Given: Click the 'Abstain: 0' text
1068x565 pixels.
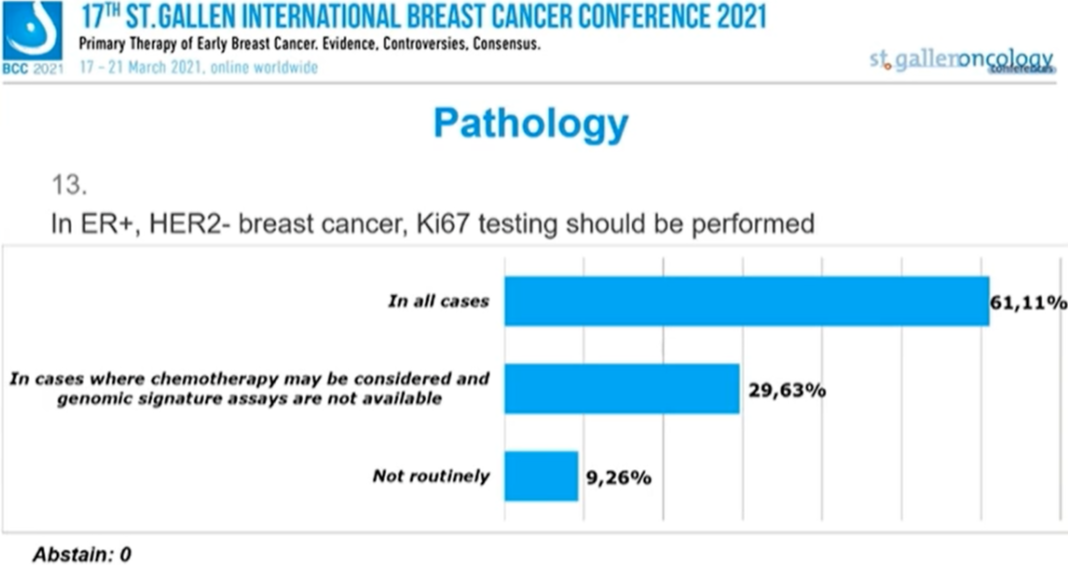Looking at the screenshot, I should [82, 553].
